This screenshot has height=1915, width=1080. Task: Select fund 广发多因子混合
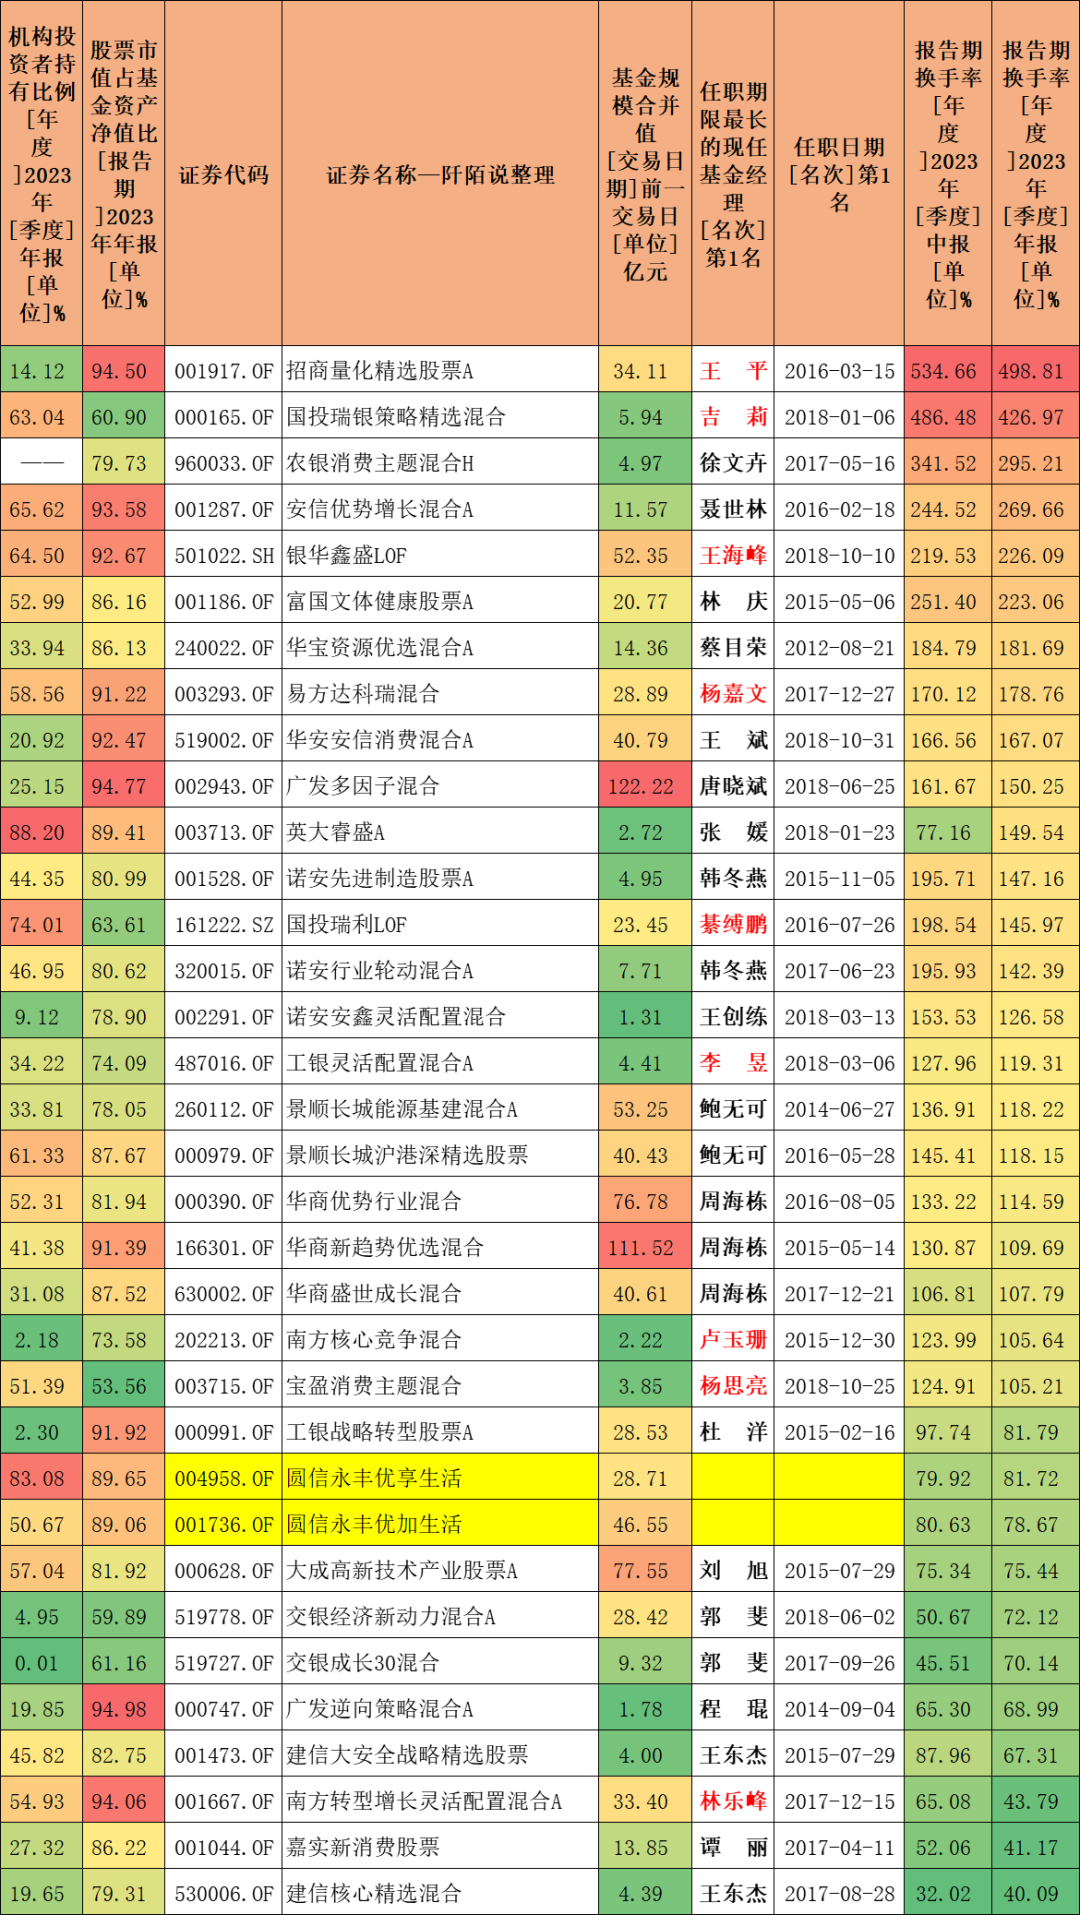pos(363,787)
